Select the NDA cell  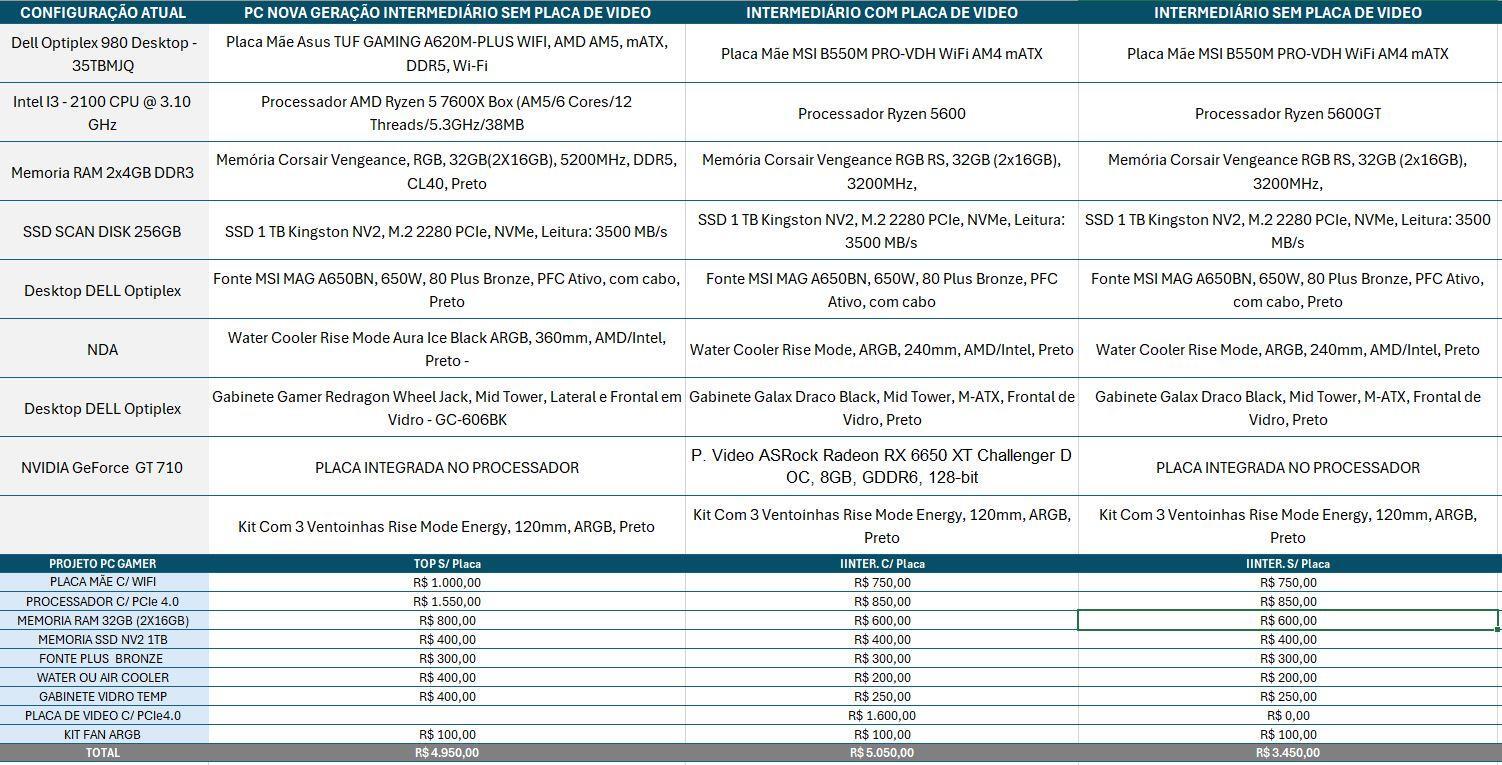pos(104,349)
